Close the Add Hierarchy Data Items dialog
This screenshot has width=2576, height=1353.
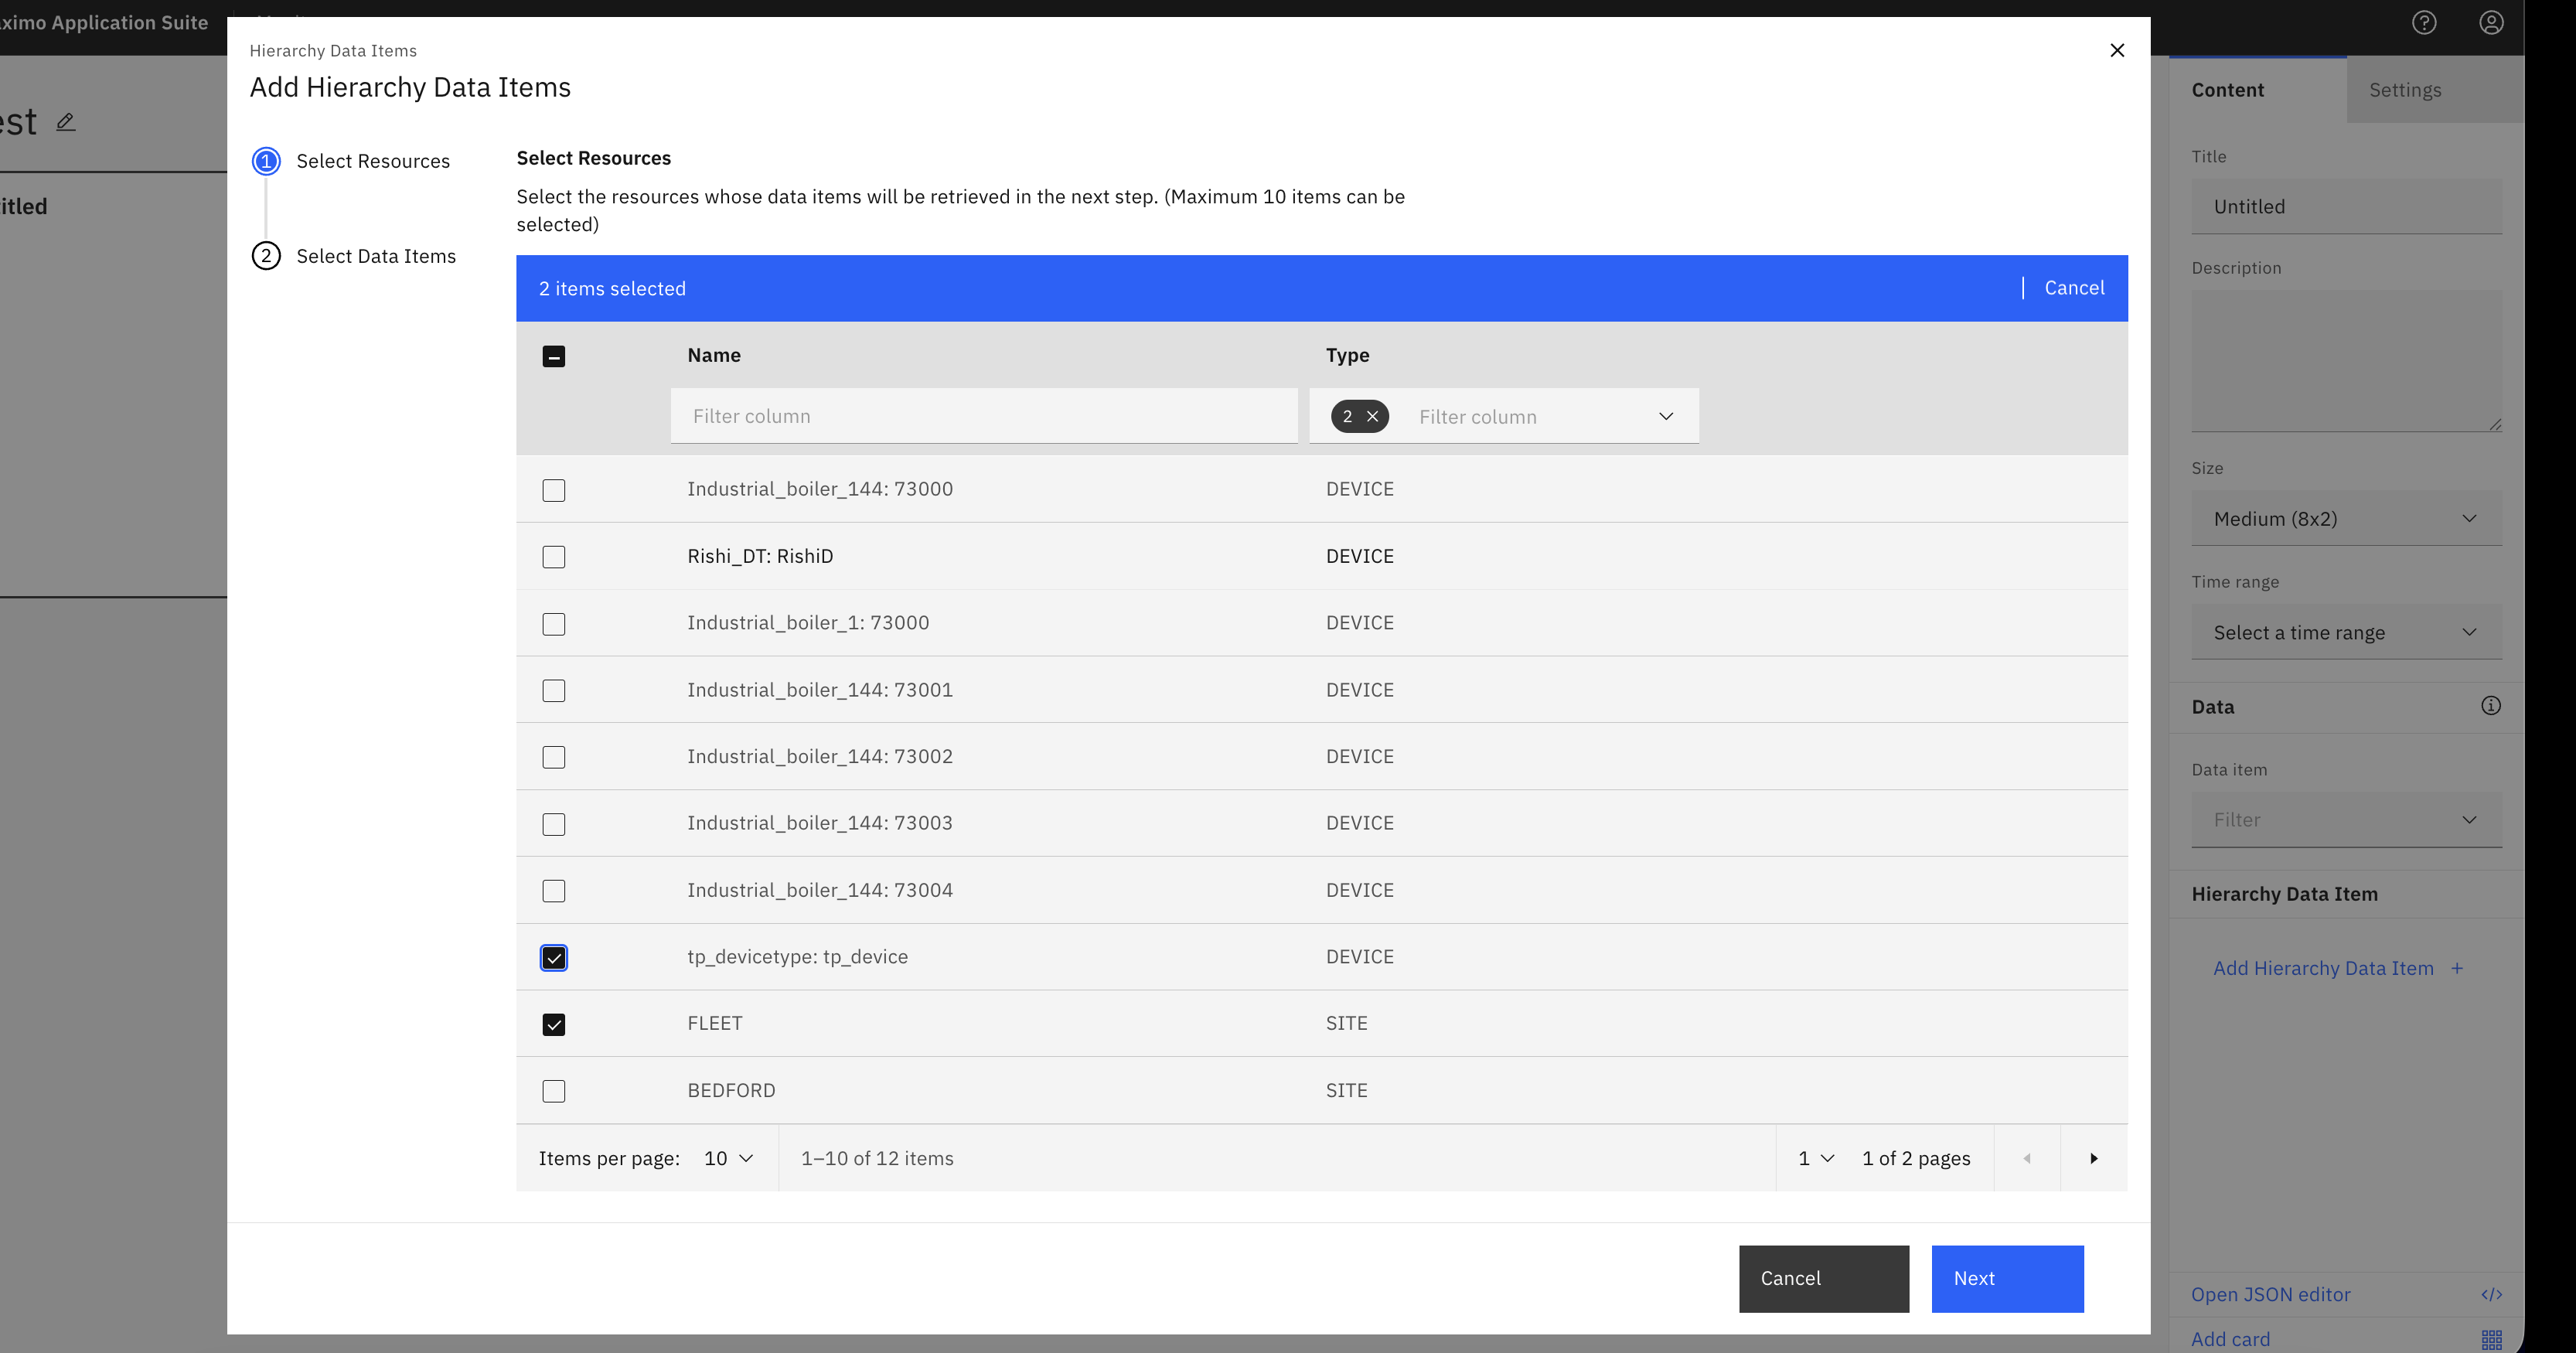[2117, 50]
